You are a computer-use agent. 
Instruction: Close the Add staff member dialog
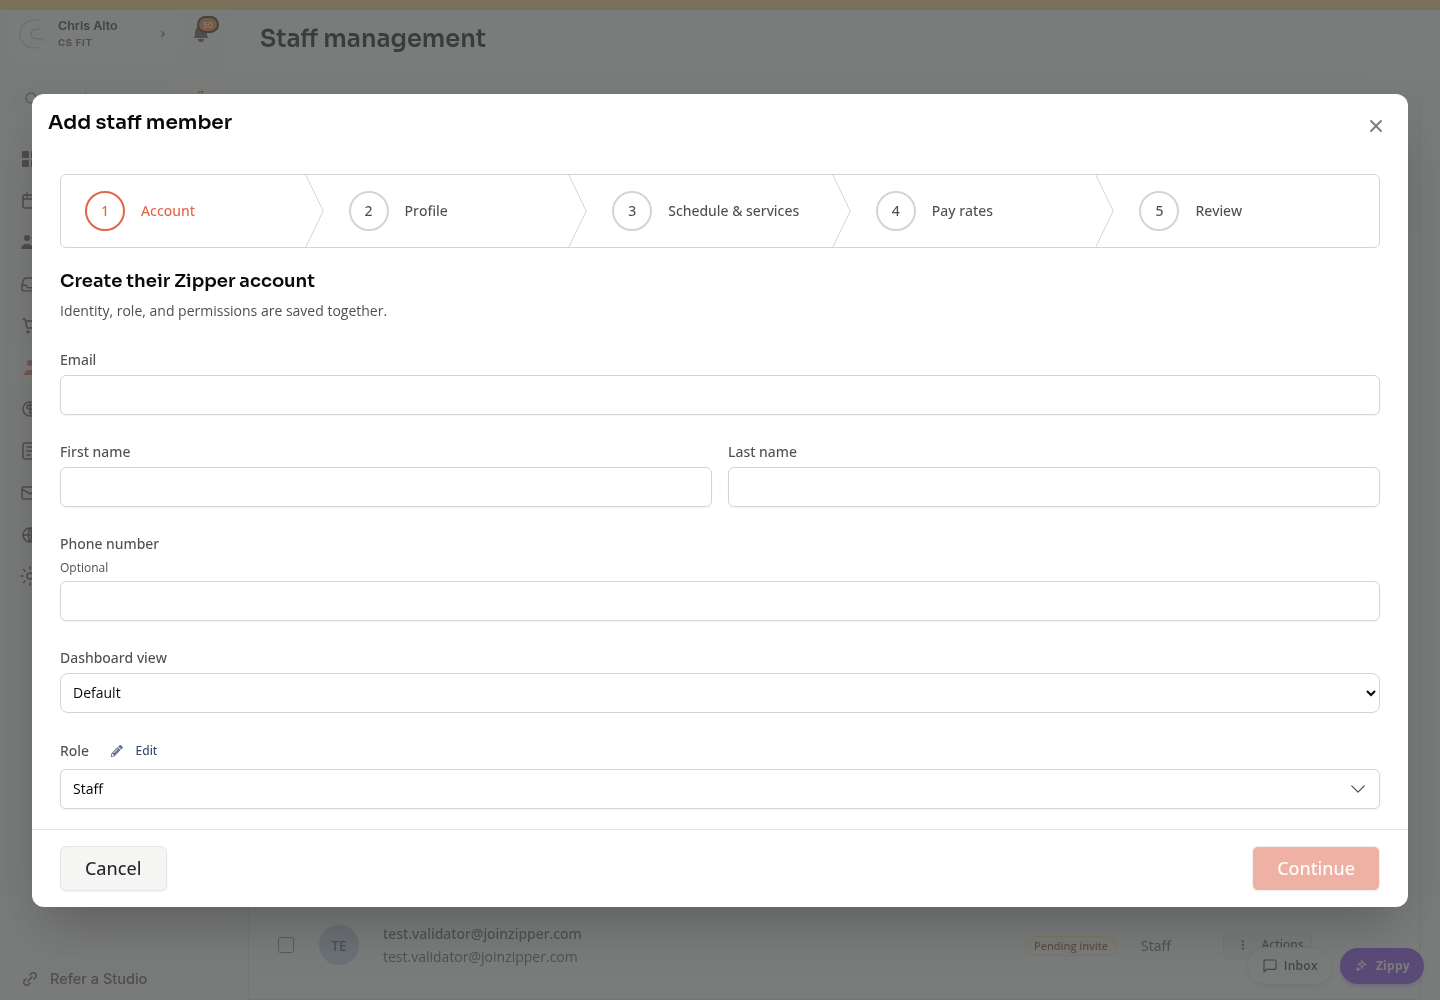click(1376, 126)
